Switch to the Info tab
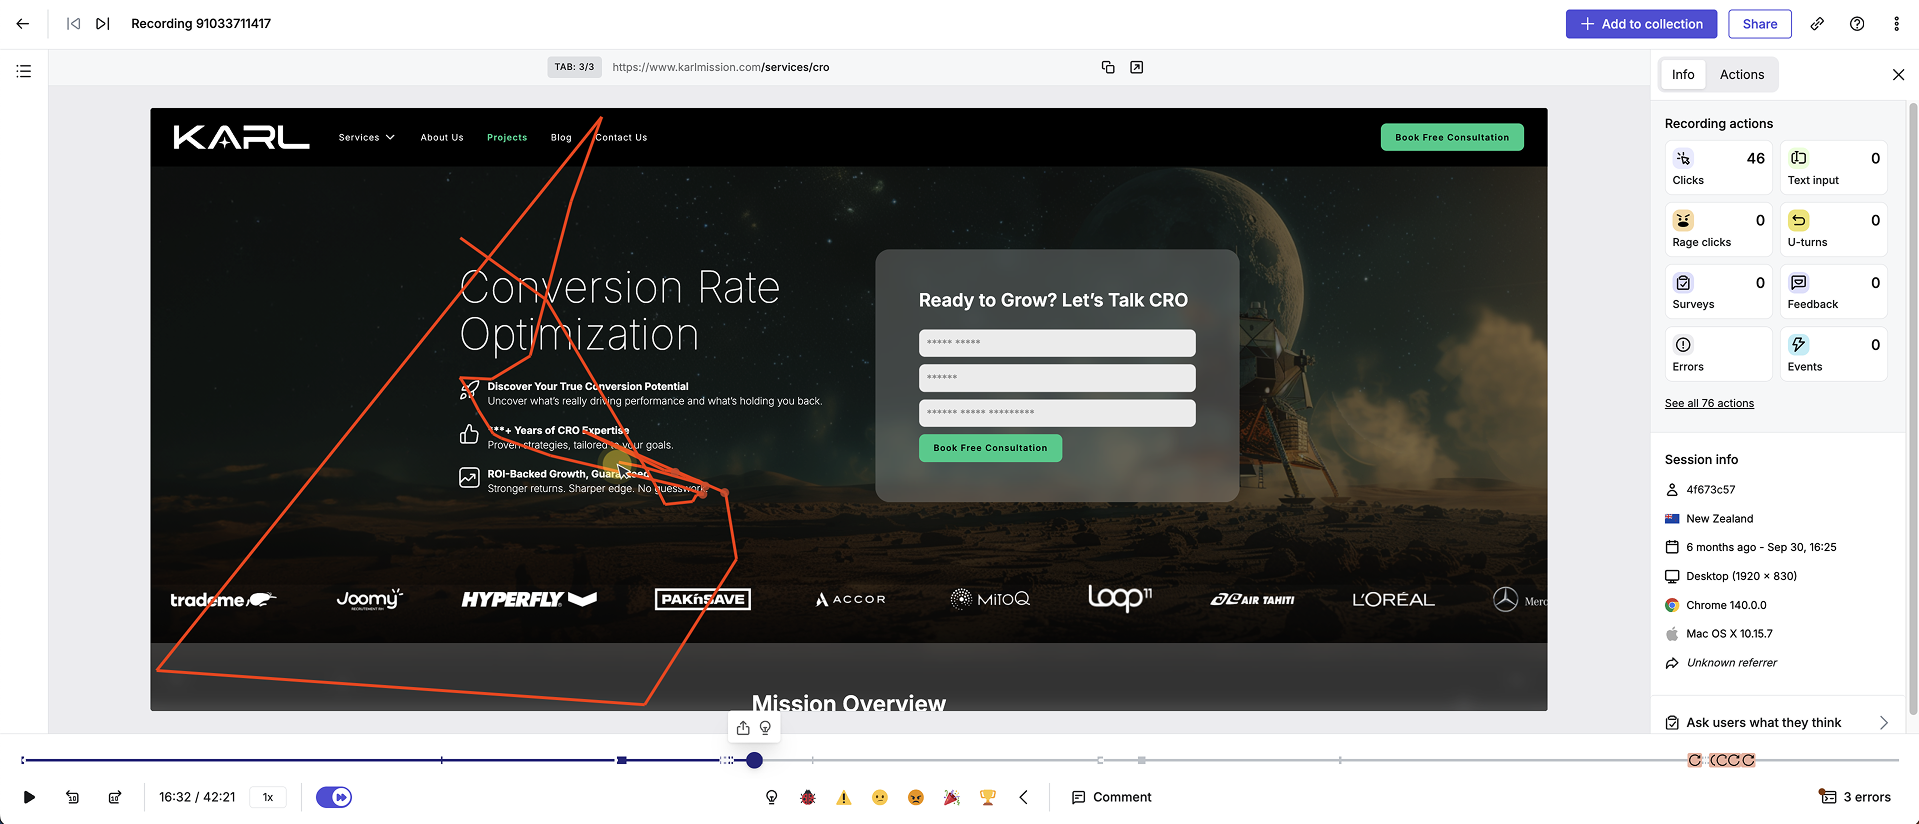The height and width of the screenshot is (824, 1919). click(x=1683, y=75)
